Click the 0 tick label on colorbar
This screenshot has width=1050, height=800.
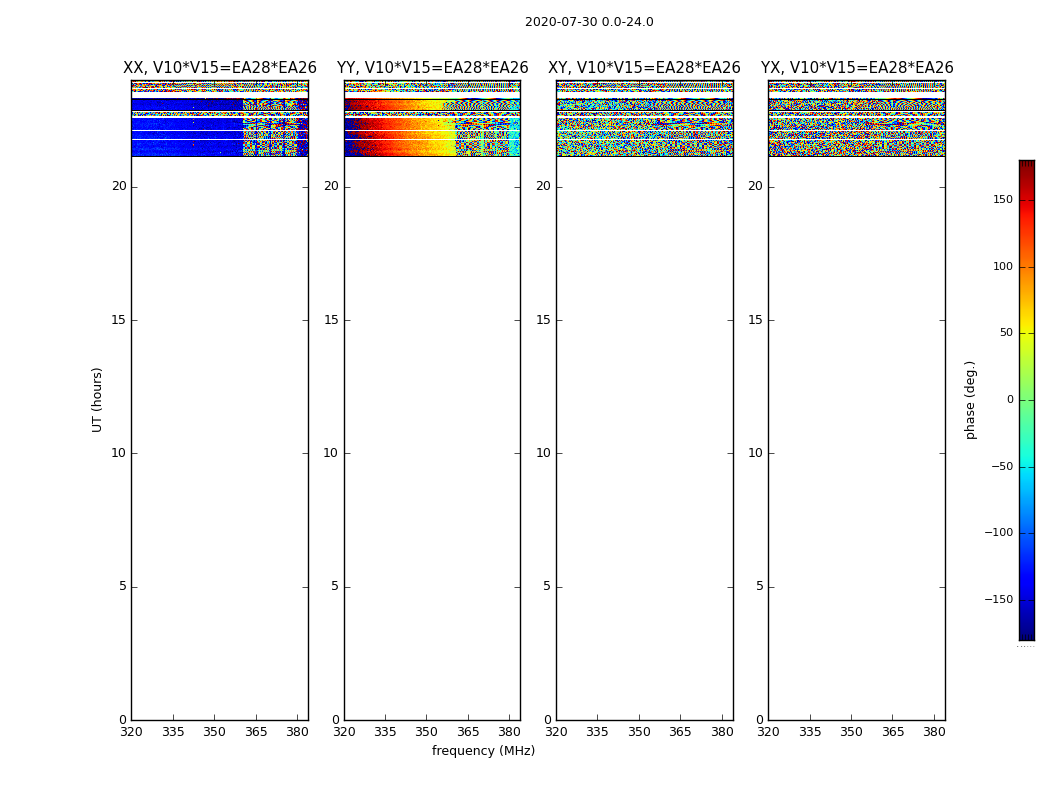pos(1009,400)
